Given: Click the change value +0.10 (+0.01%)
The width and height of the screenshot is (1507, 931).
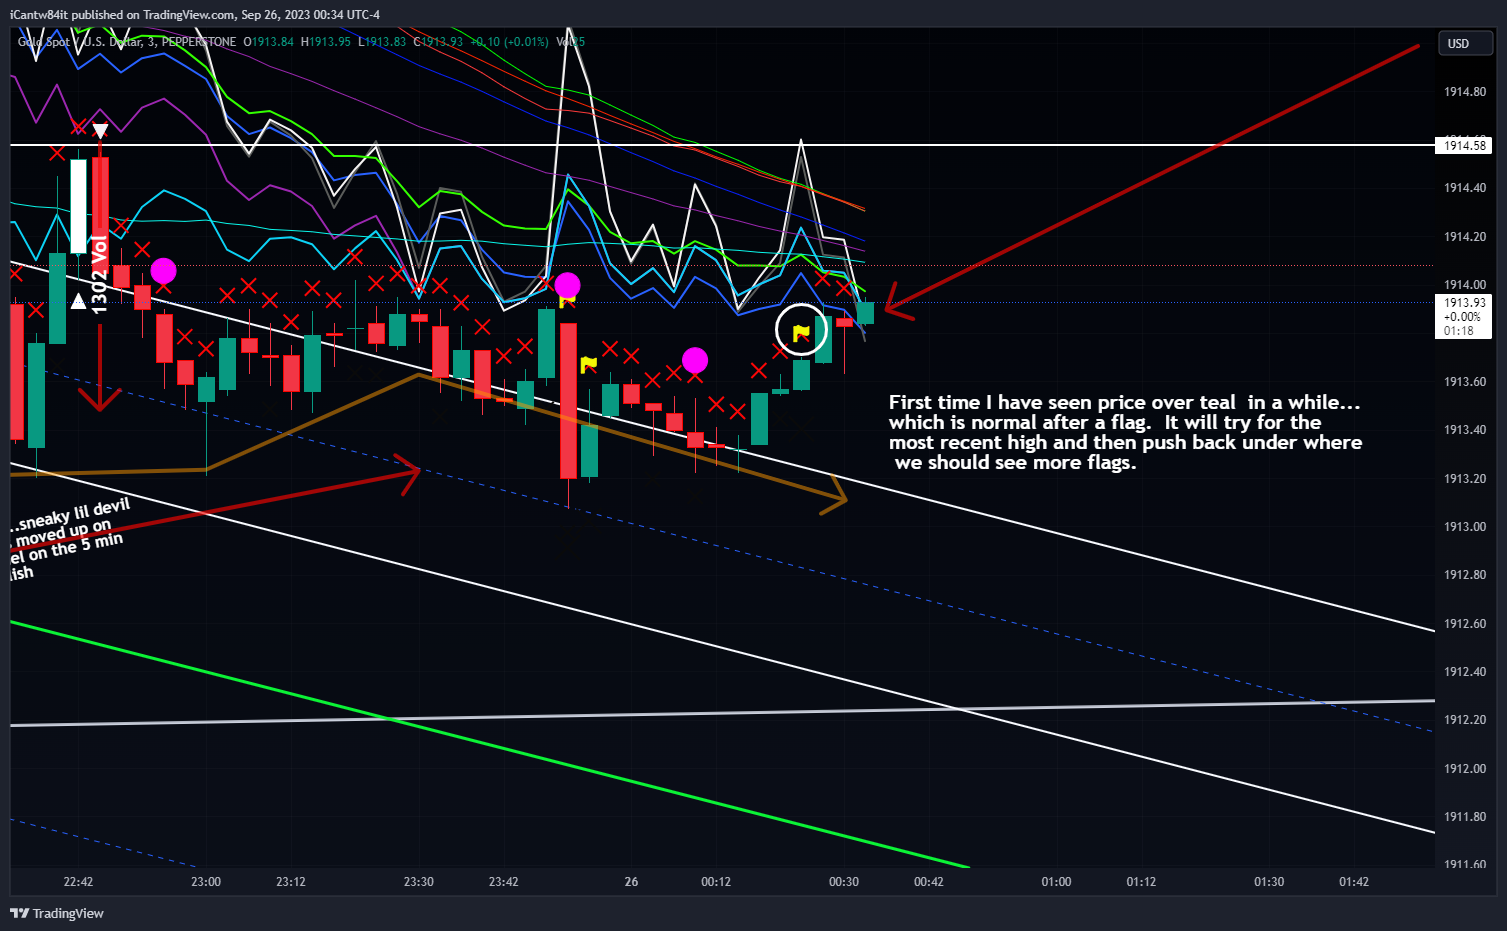Looking at the screenshot, I should click(509, 42).
